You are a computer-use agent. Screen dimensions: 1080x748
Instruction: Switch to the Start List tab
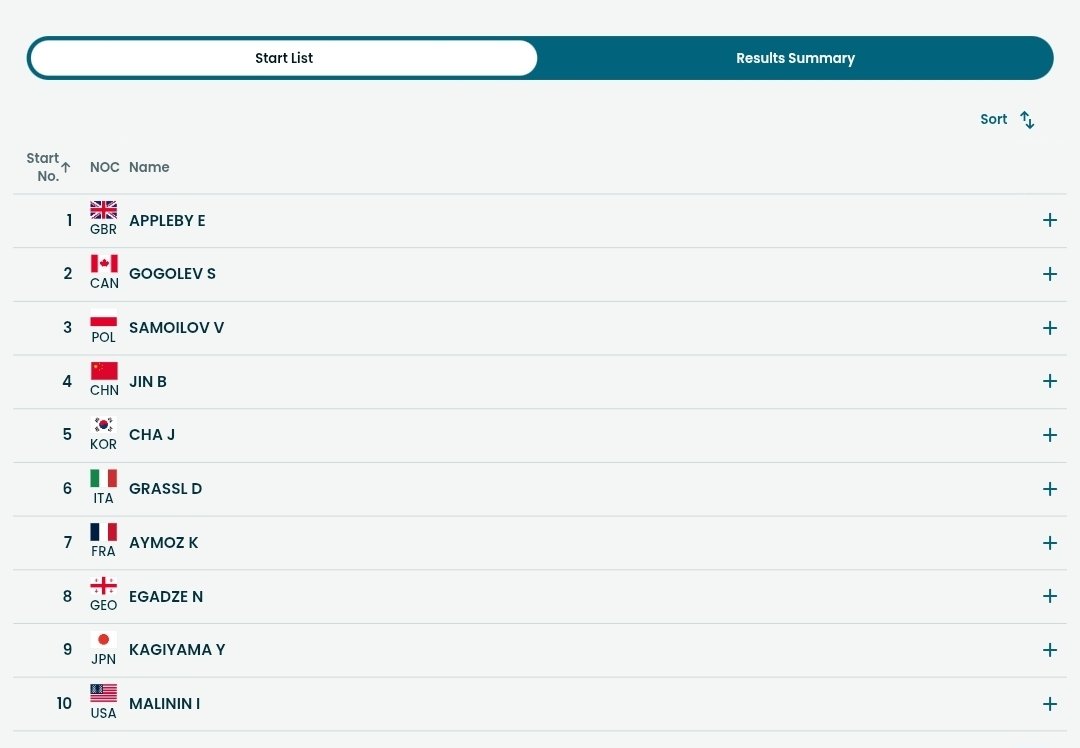coord(284,58)
